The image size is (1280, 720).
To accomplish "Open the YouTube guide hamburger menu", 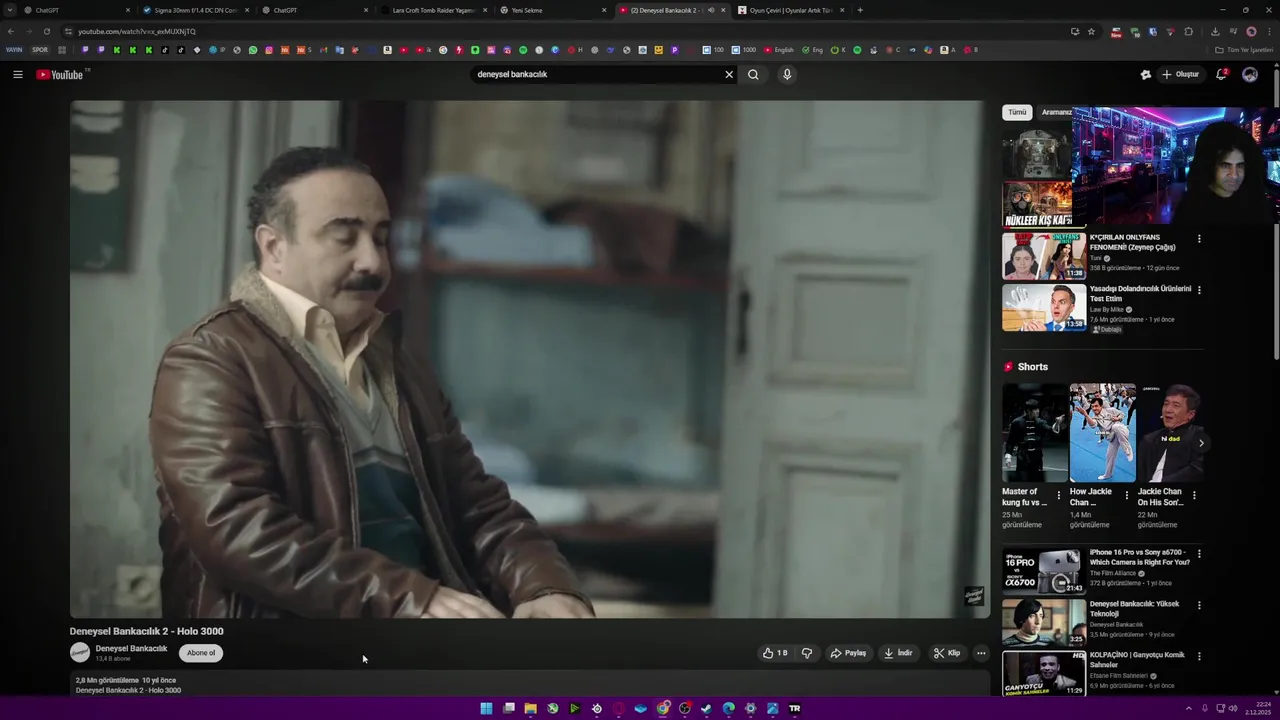I will pyautogui.click(x=17, y=74).
